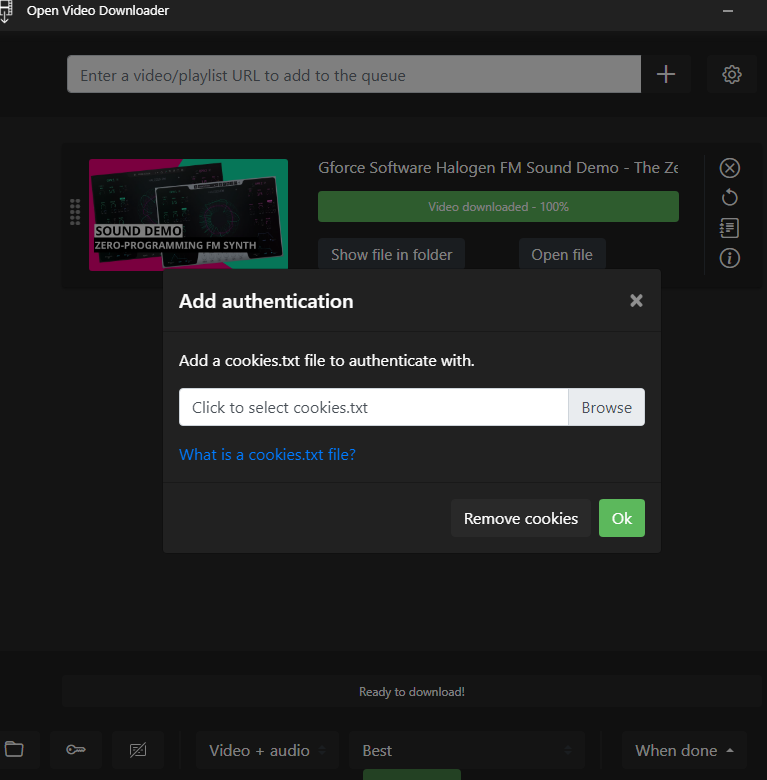The image size is (767, 780).
Task: Confirm with the green Ok button
Action: point(622,518)
